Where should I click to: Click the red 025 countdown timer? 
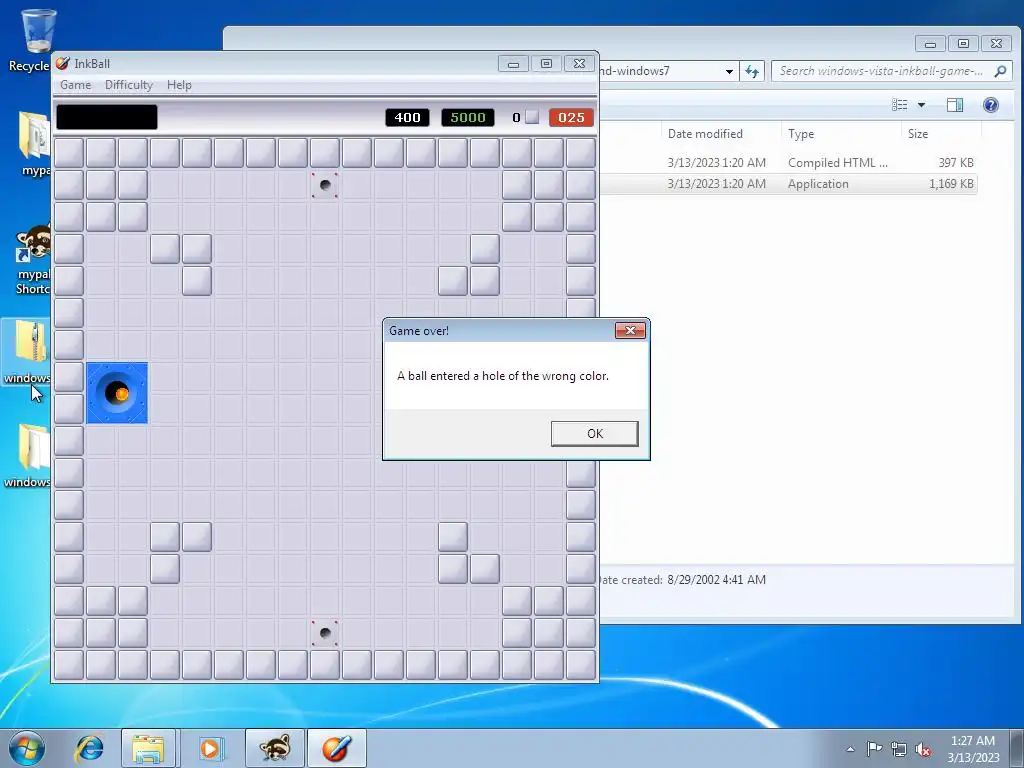click(x=571, y=118)
